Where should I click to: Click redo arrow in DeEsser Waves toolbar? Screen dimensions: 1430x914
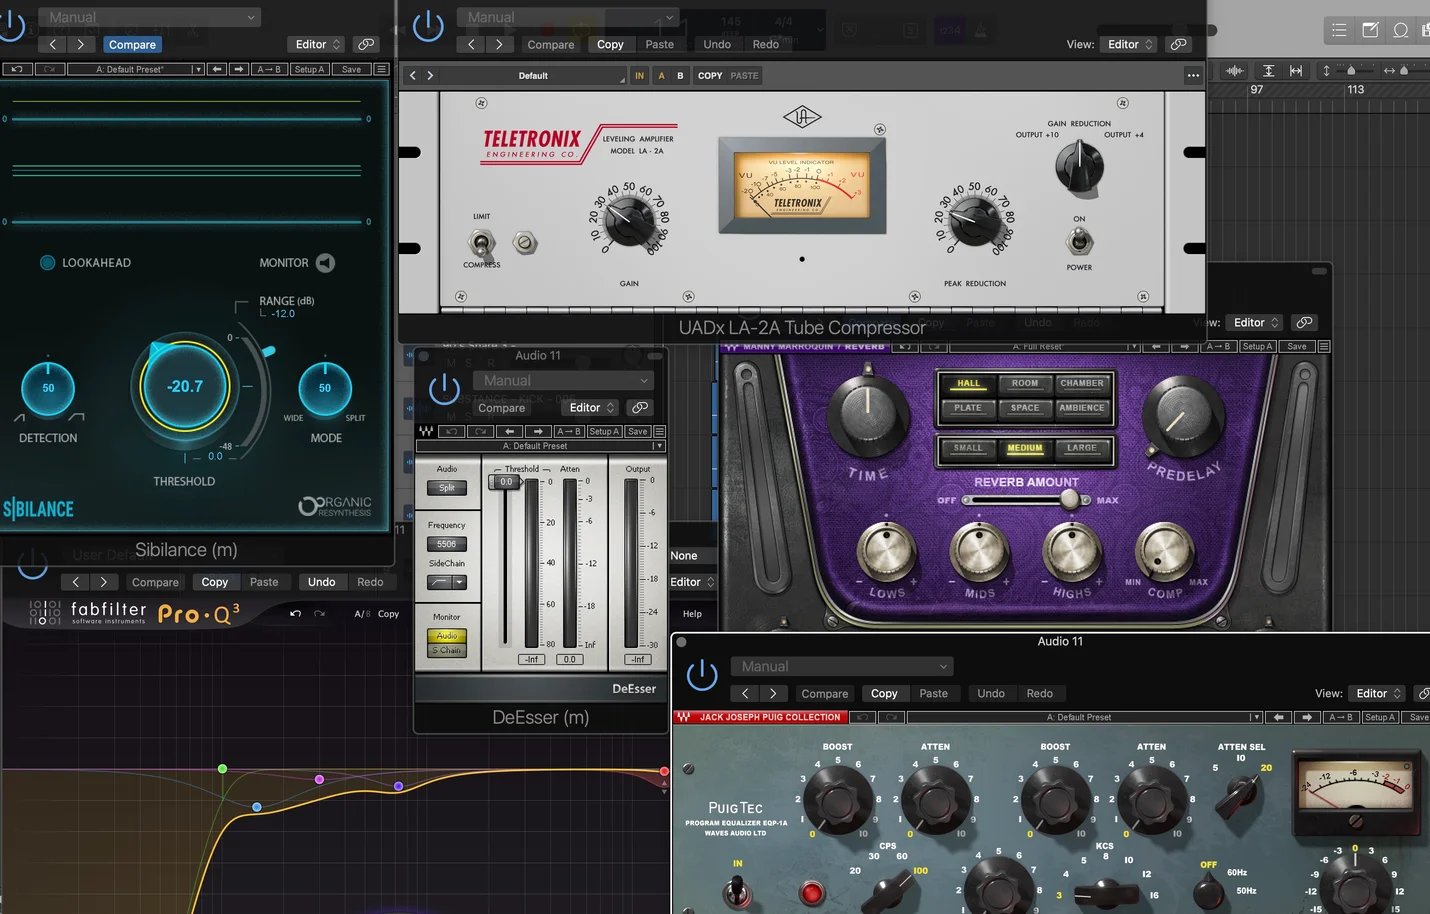tap(481, 431)
